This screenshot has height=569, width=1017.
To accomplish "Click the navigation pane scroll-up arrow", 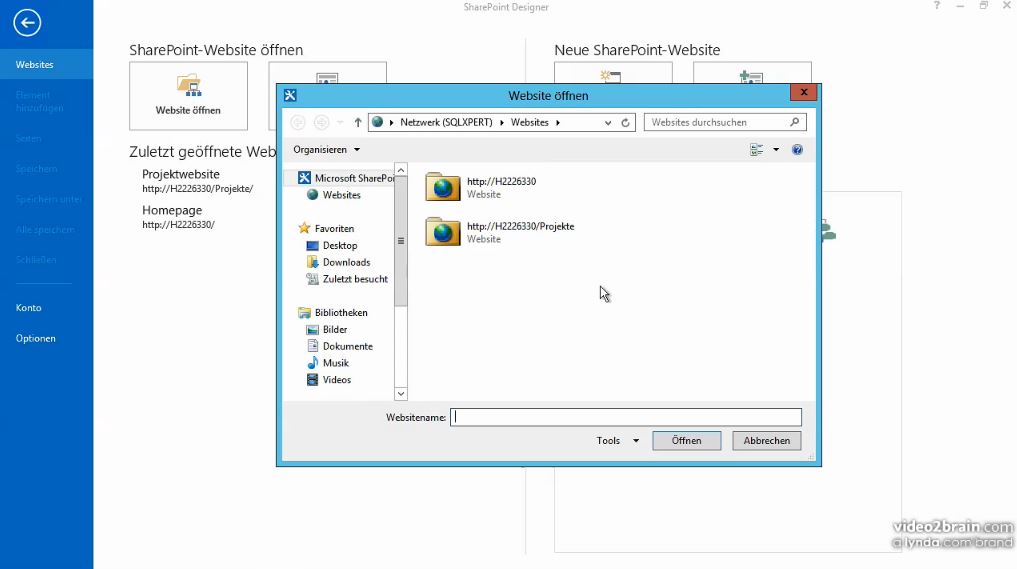I will pos(401,170).
